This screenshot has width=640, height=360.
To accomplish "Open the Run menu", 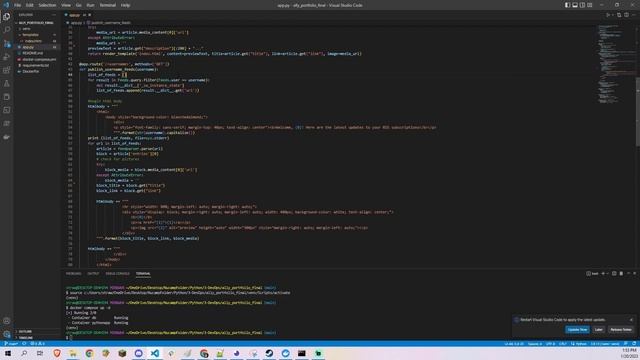I will point(91,5).
